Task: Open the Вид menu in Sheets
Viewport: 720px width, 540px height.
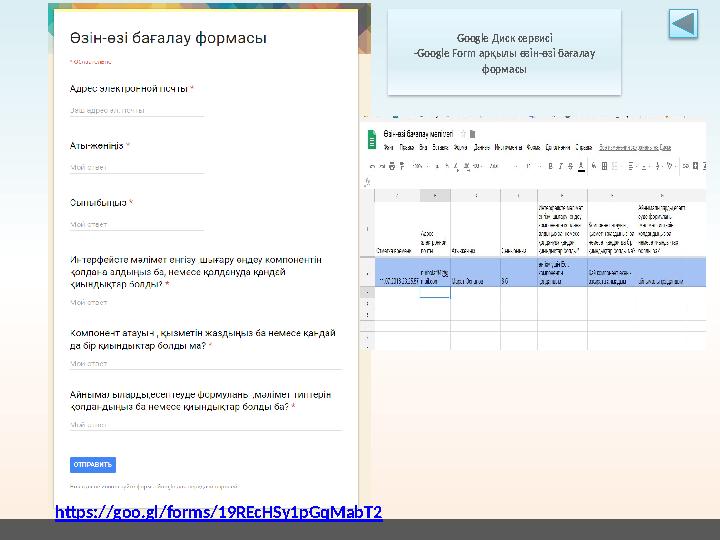Action: (x=423, y=147)
